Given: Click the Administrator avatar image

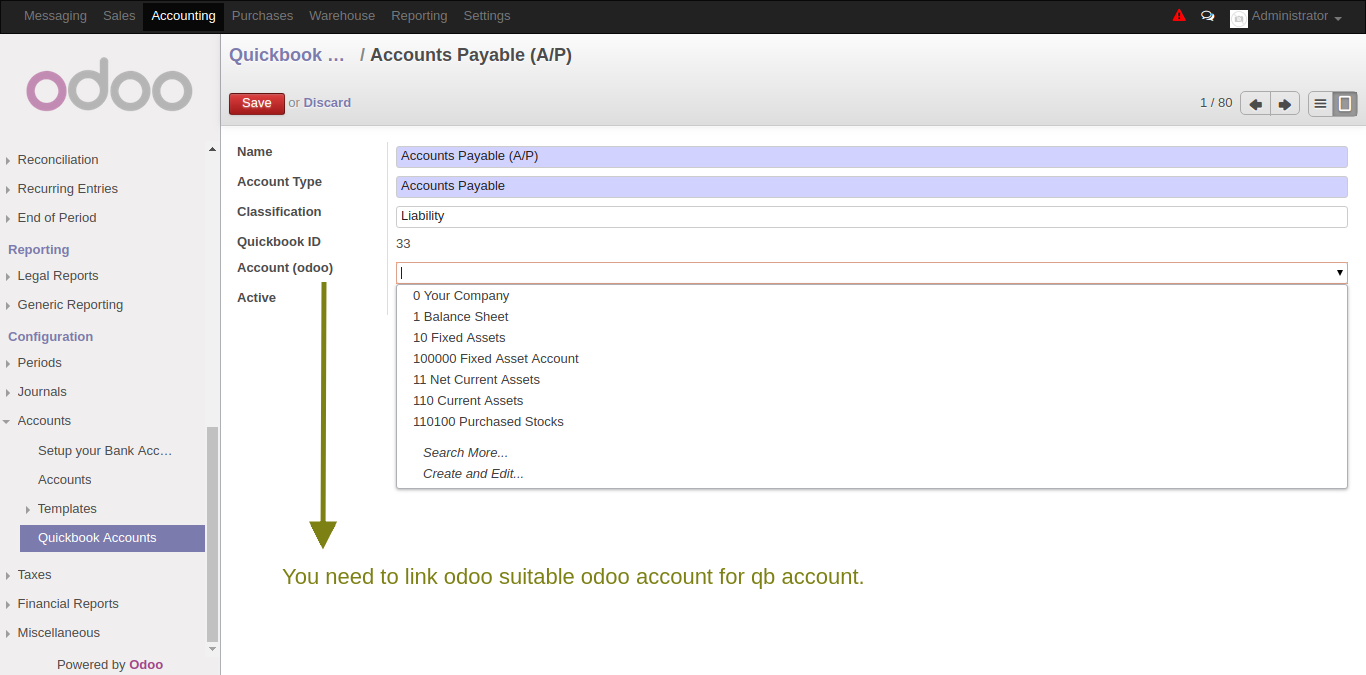Looking at the screenshot, I should [1239, 18].
